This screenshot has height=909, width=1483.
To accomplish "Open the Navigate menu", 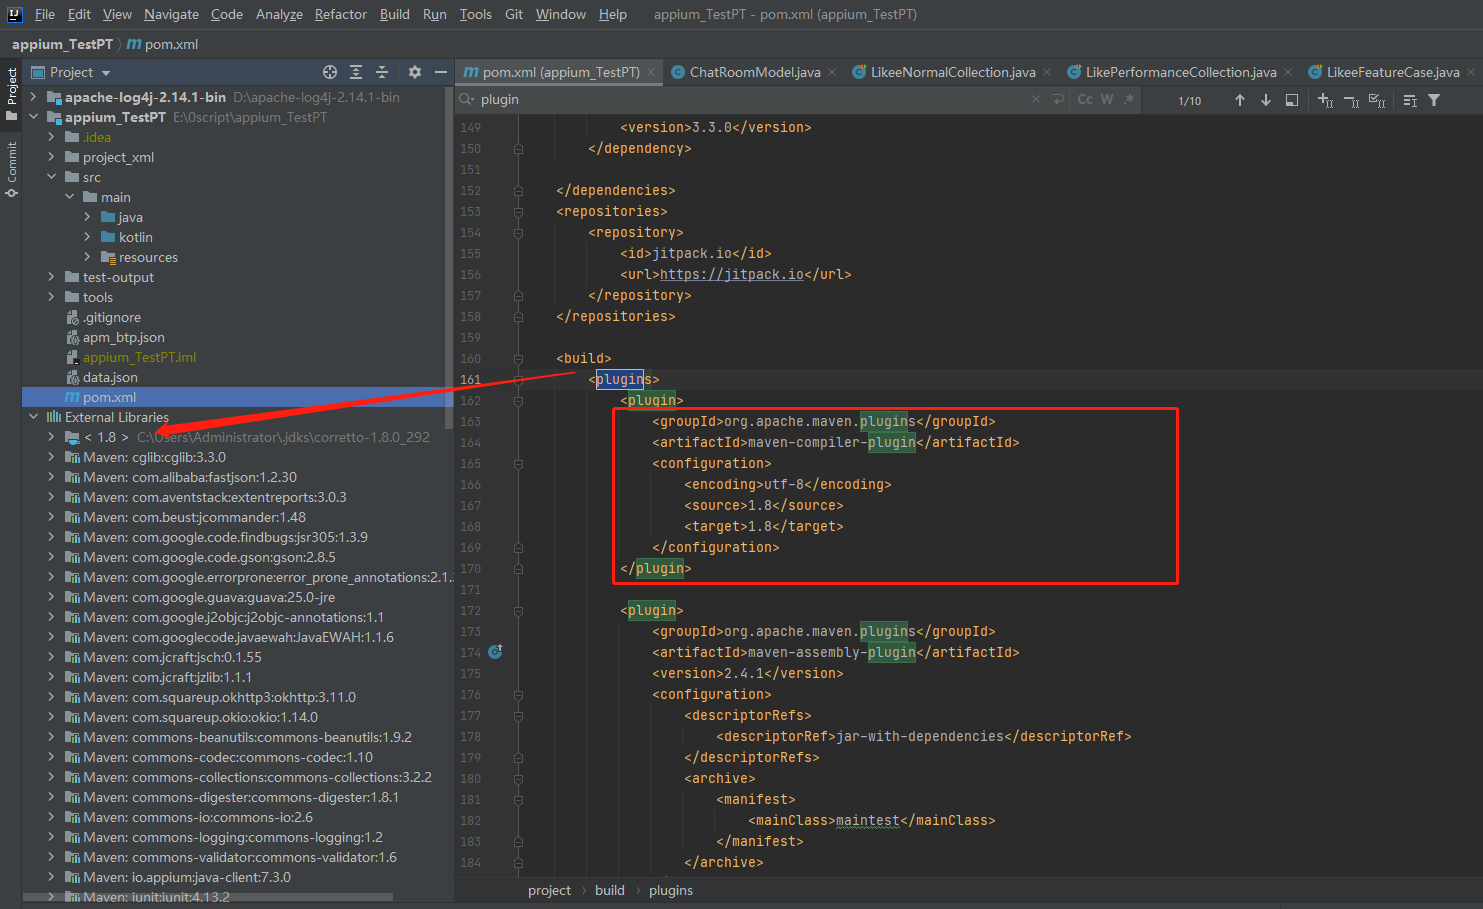I will (171, 14).
